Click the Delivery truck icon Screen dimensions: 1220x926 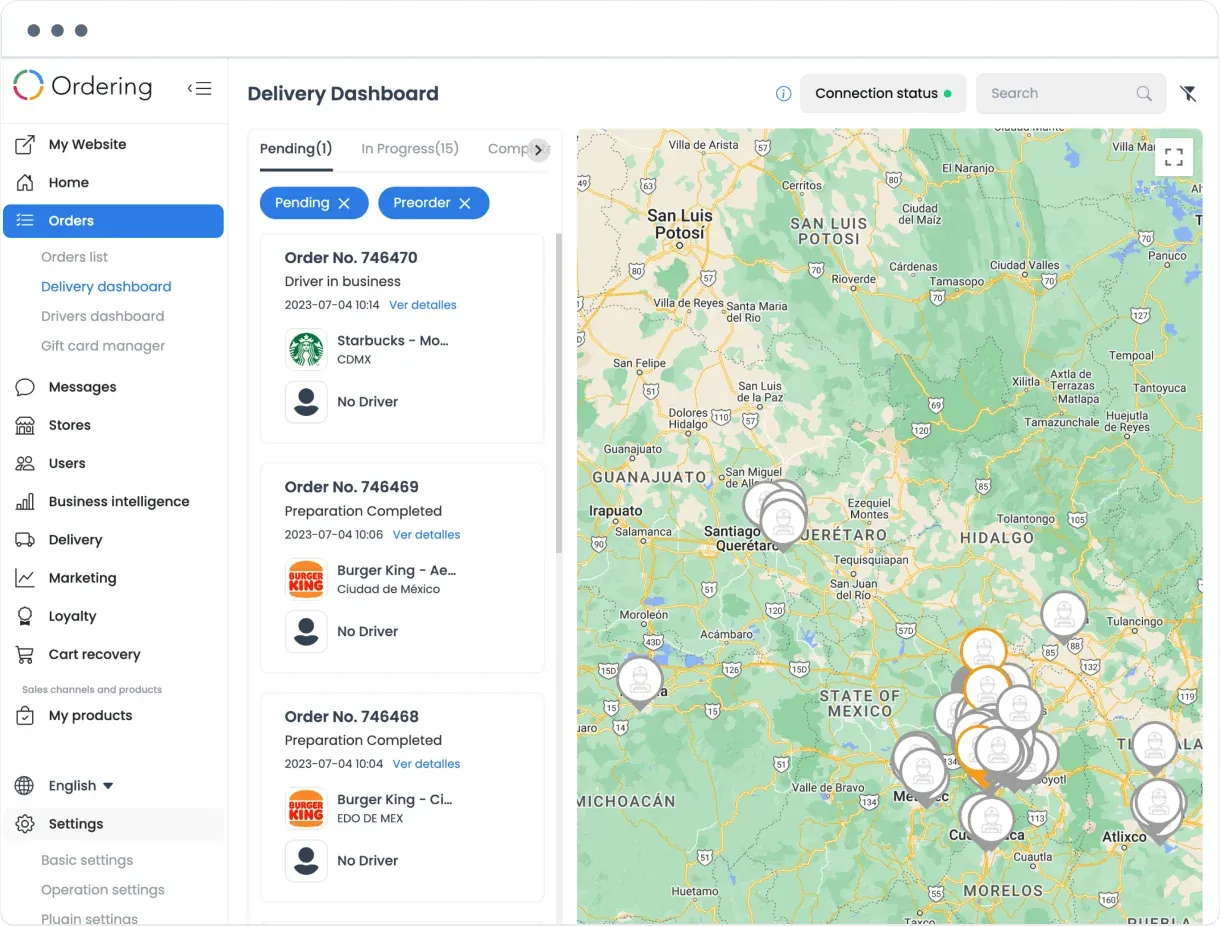click(25, 540)
